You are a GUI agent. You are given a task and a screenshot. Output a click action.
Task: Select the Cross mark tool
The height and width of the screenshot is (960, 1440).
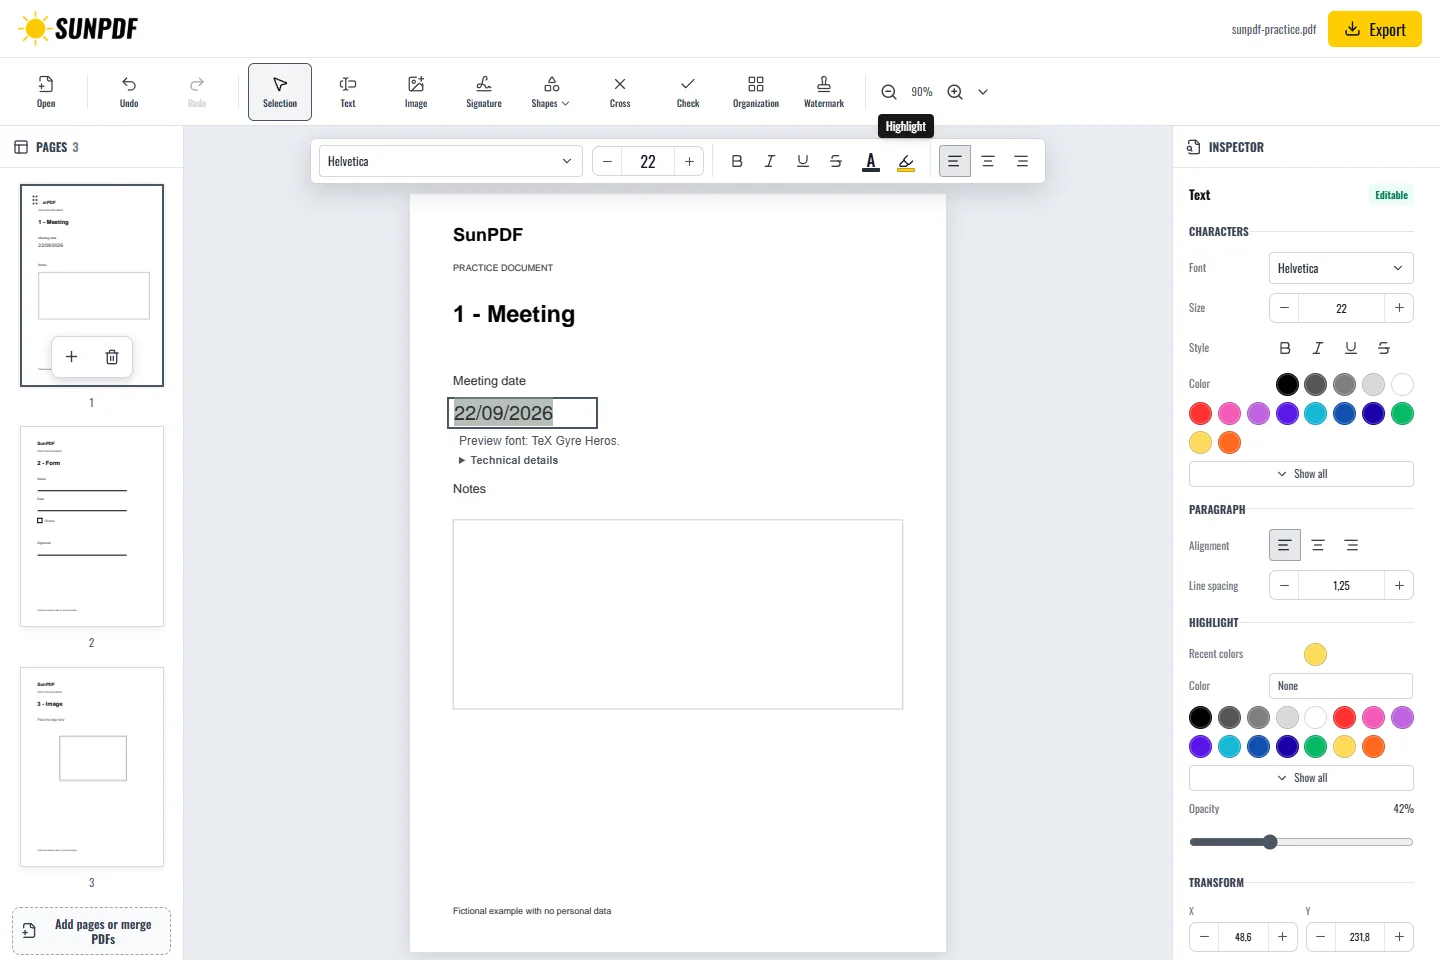tap(620, 92)
